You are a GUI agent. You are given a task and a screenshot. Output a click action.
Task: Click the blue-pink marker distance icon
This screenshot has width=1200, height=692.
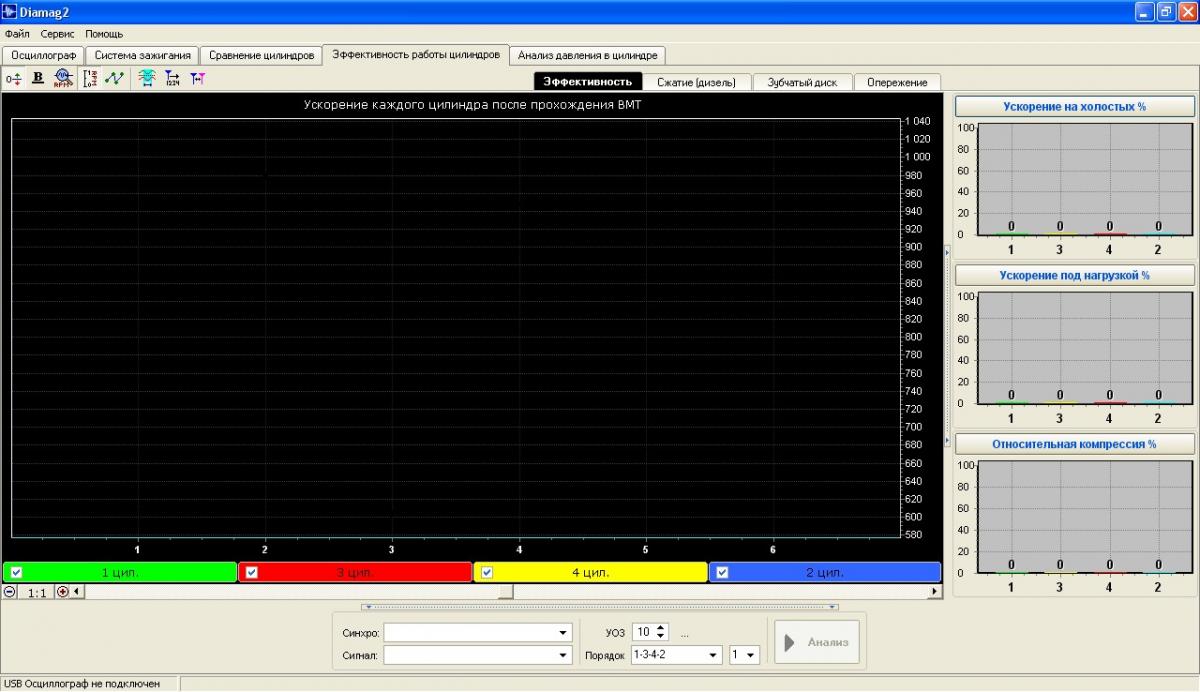(x=197, y=78)
